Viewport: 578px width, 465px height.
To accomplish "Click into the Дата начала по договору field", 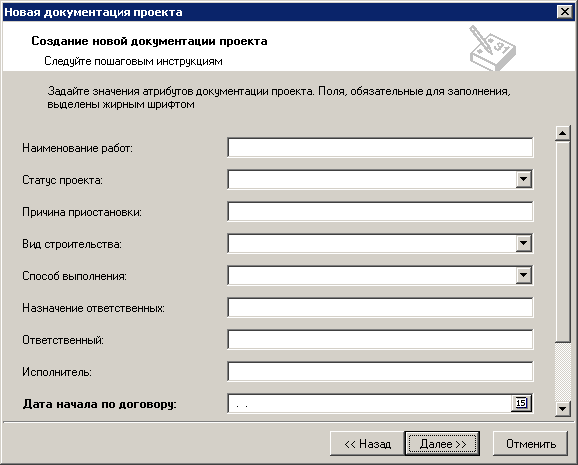I will [x=369, y=403].
